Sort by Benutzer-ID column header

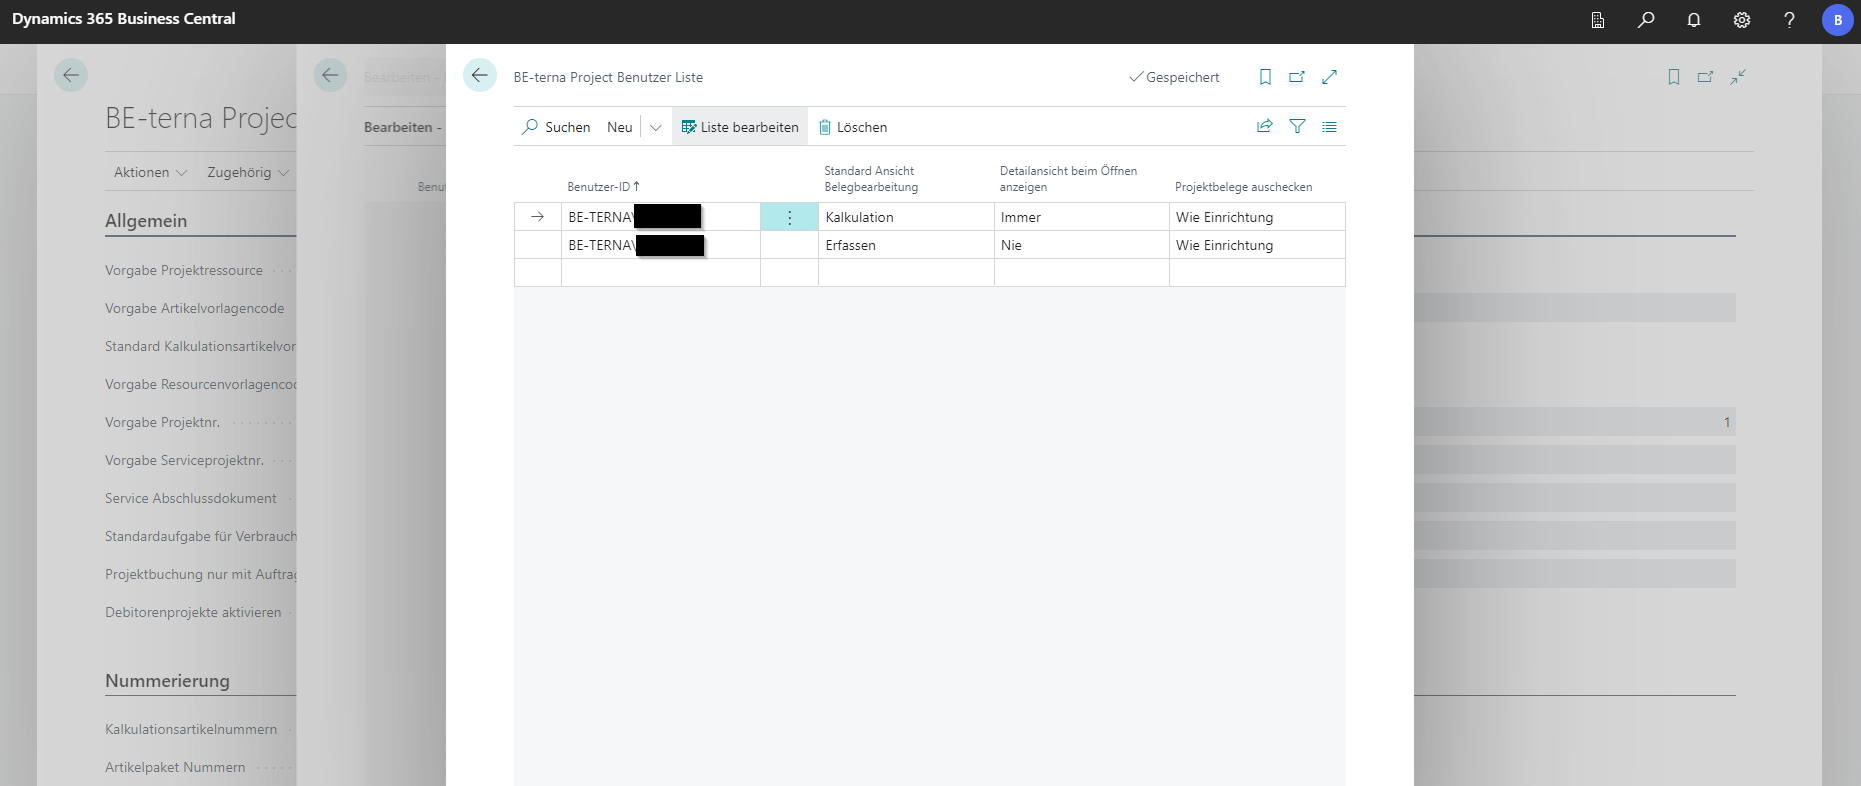(x=603, y=187)
